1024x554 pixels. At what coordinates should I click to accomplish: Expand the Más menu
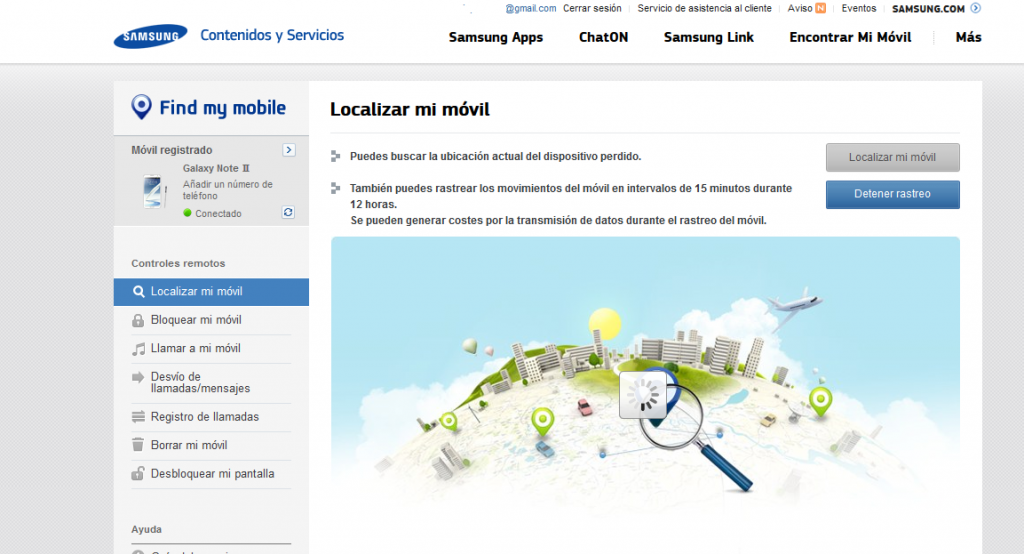coord(968,37)
